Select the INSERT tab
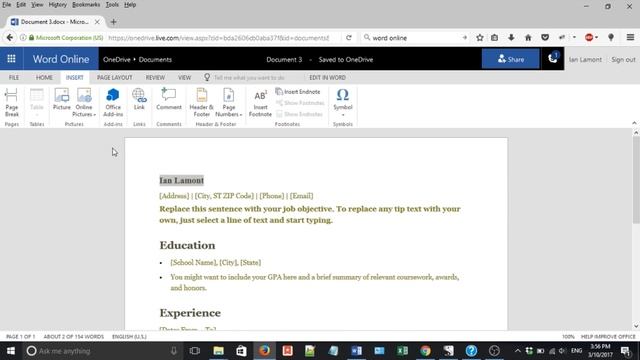The image size is (640, 360). point(75,77)
